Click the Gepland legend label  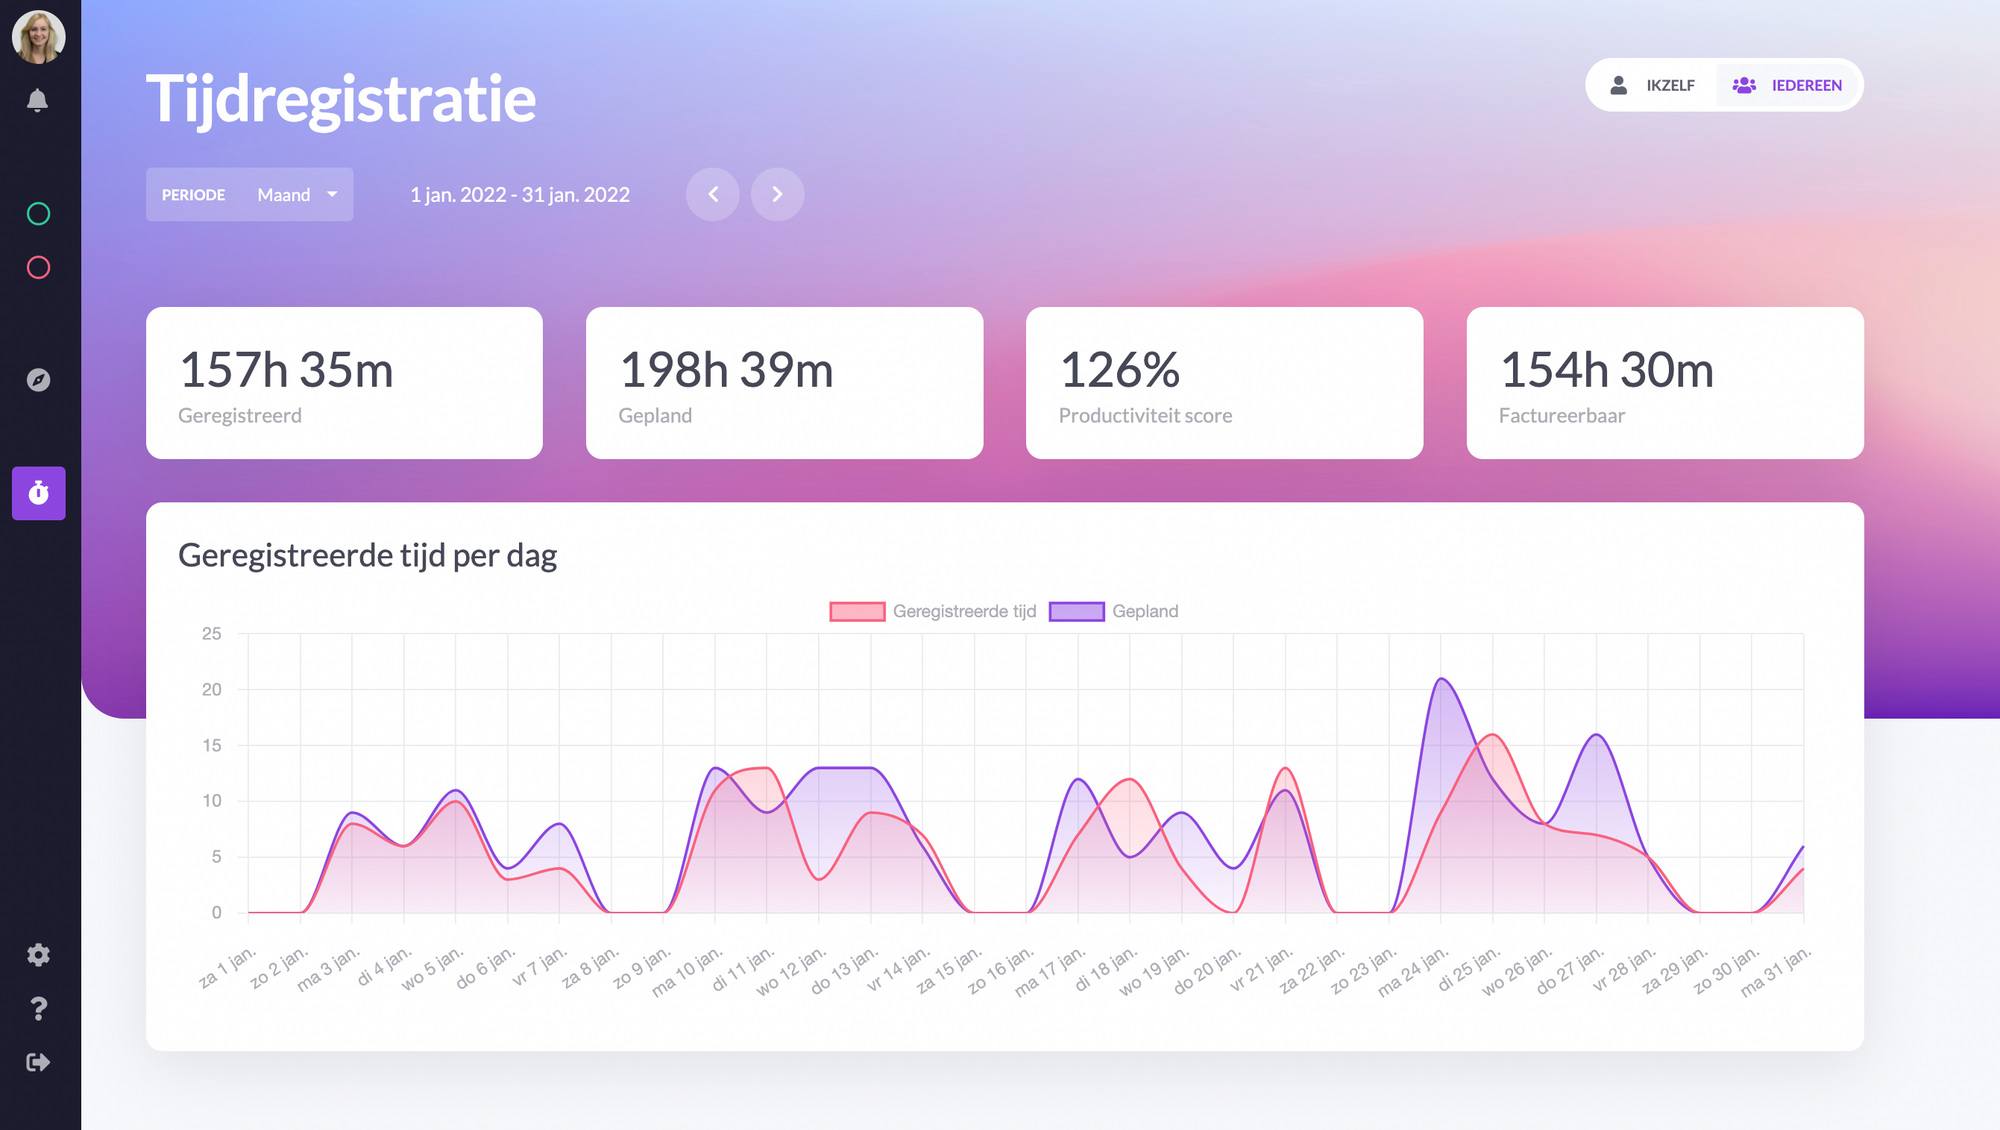[x=1145, y=611]
